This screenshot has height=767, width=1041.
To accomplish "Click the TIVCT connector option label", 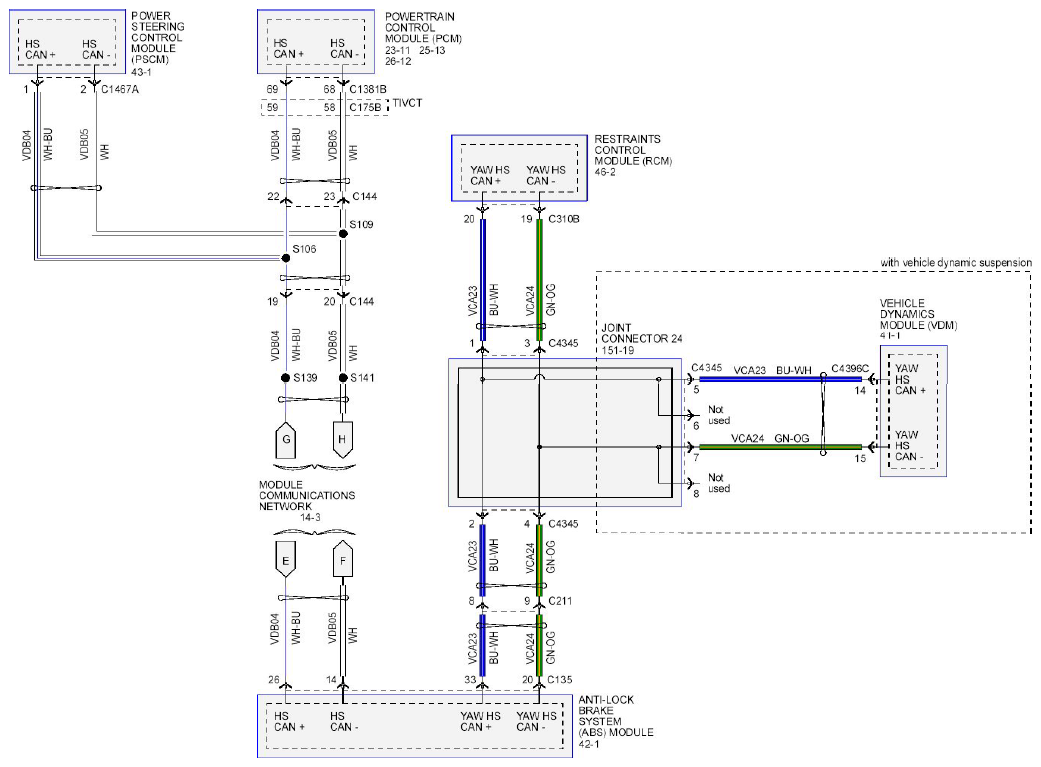I will click(x=407, y=103).
